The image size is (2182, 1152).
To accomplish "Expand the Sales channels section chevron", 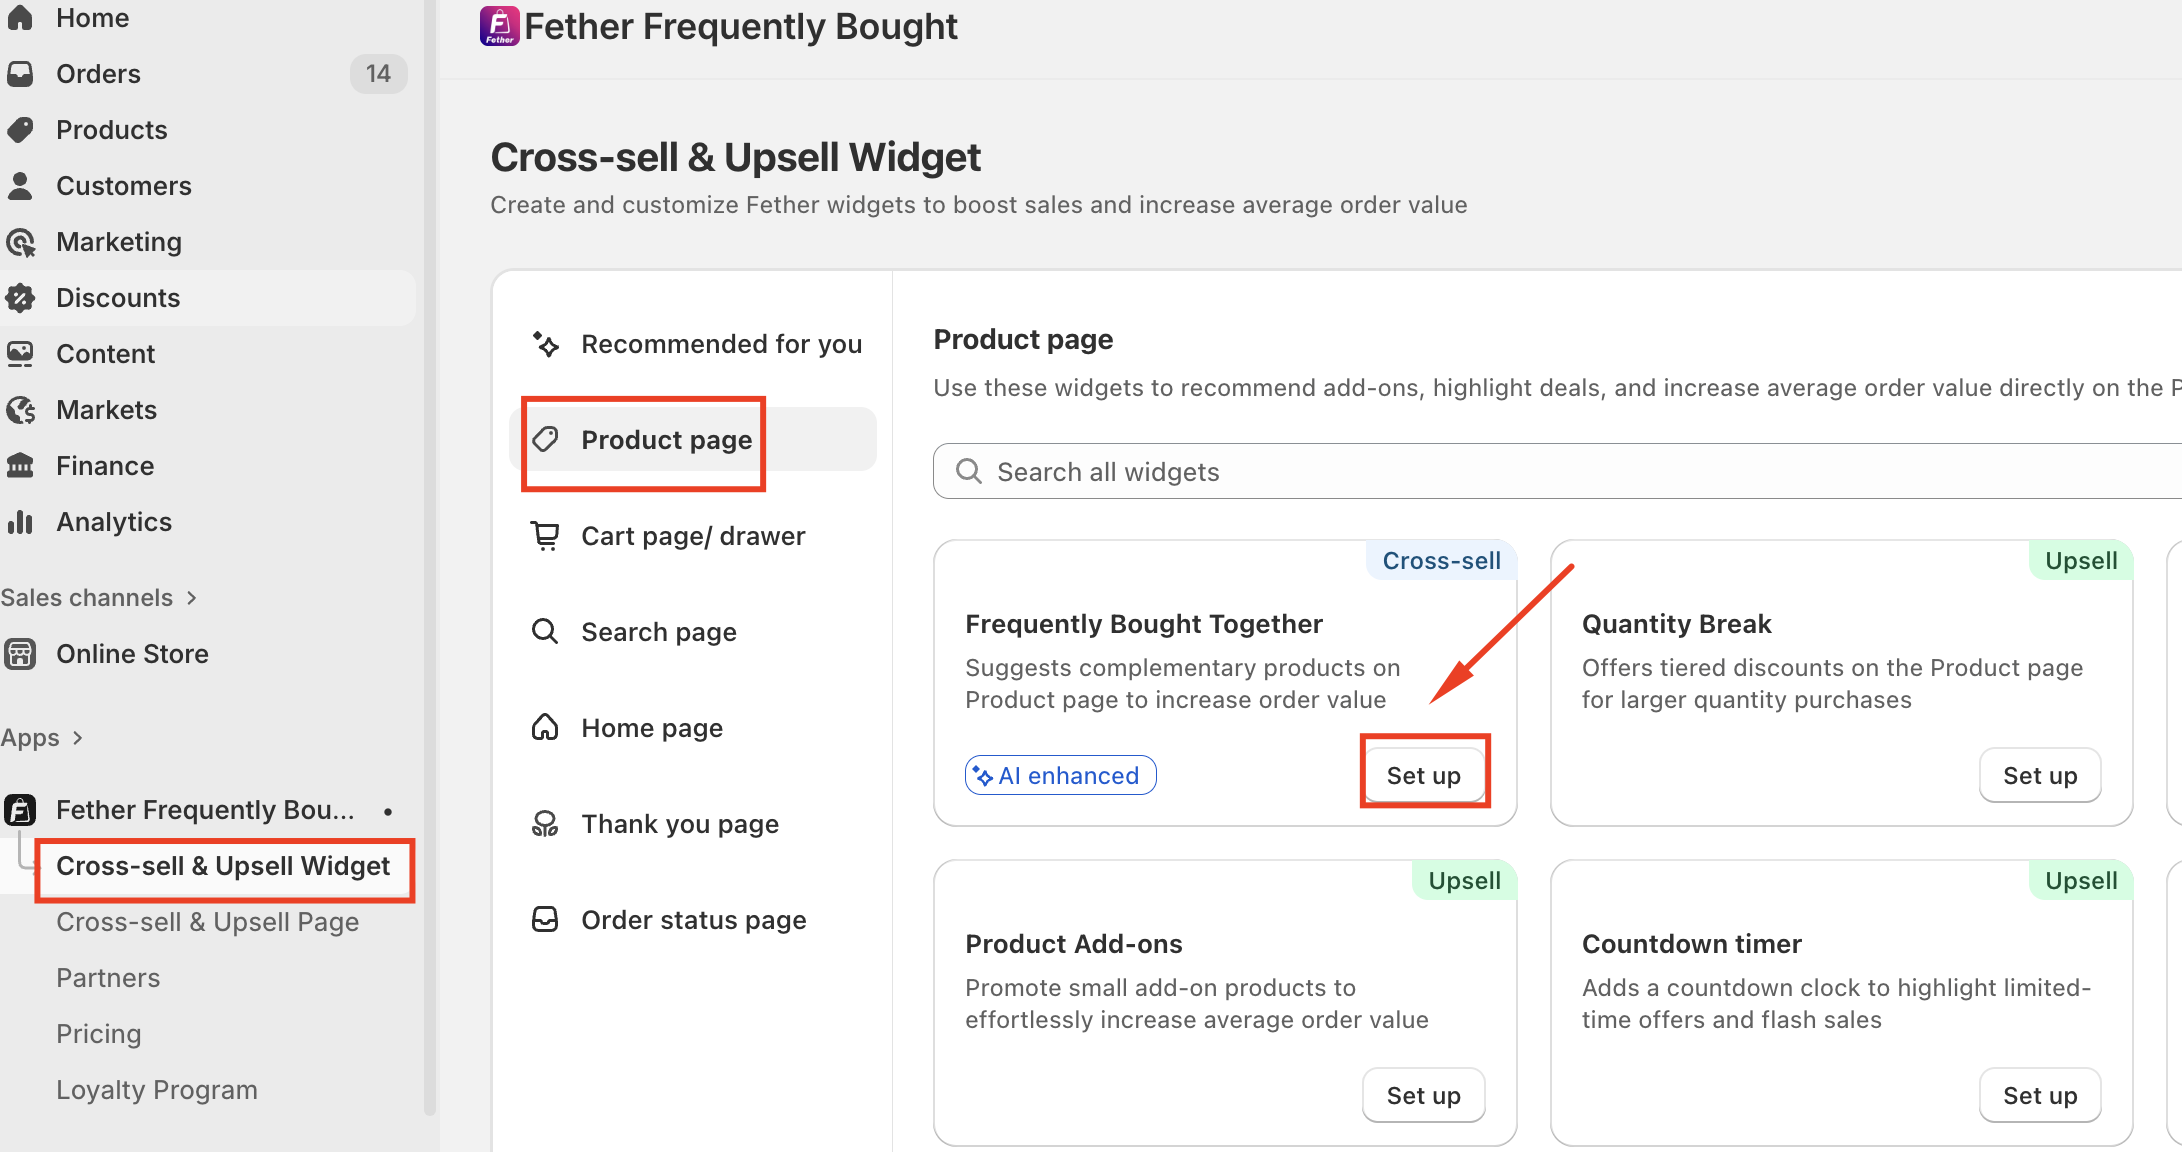I will tap(191, 597).
